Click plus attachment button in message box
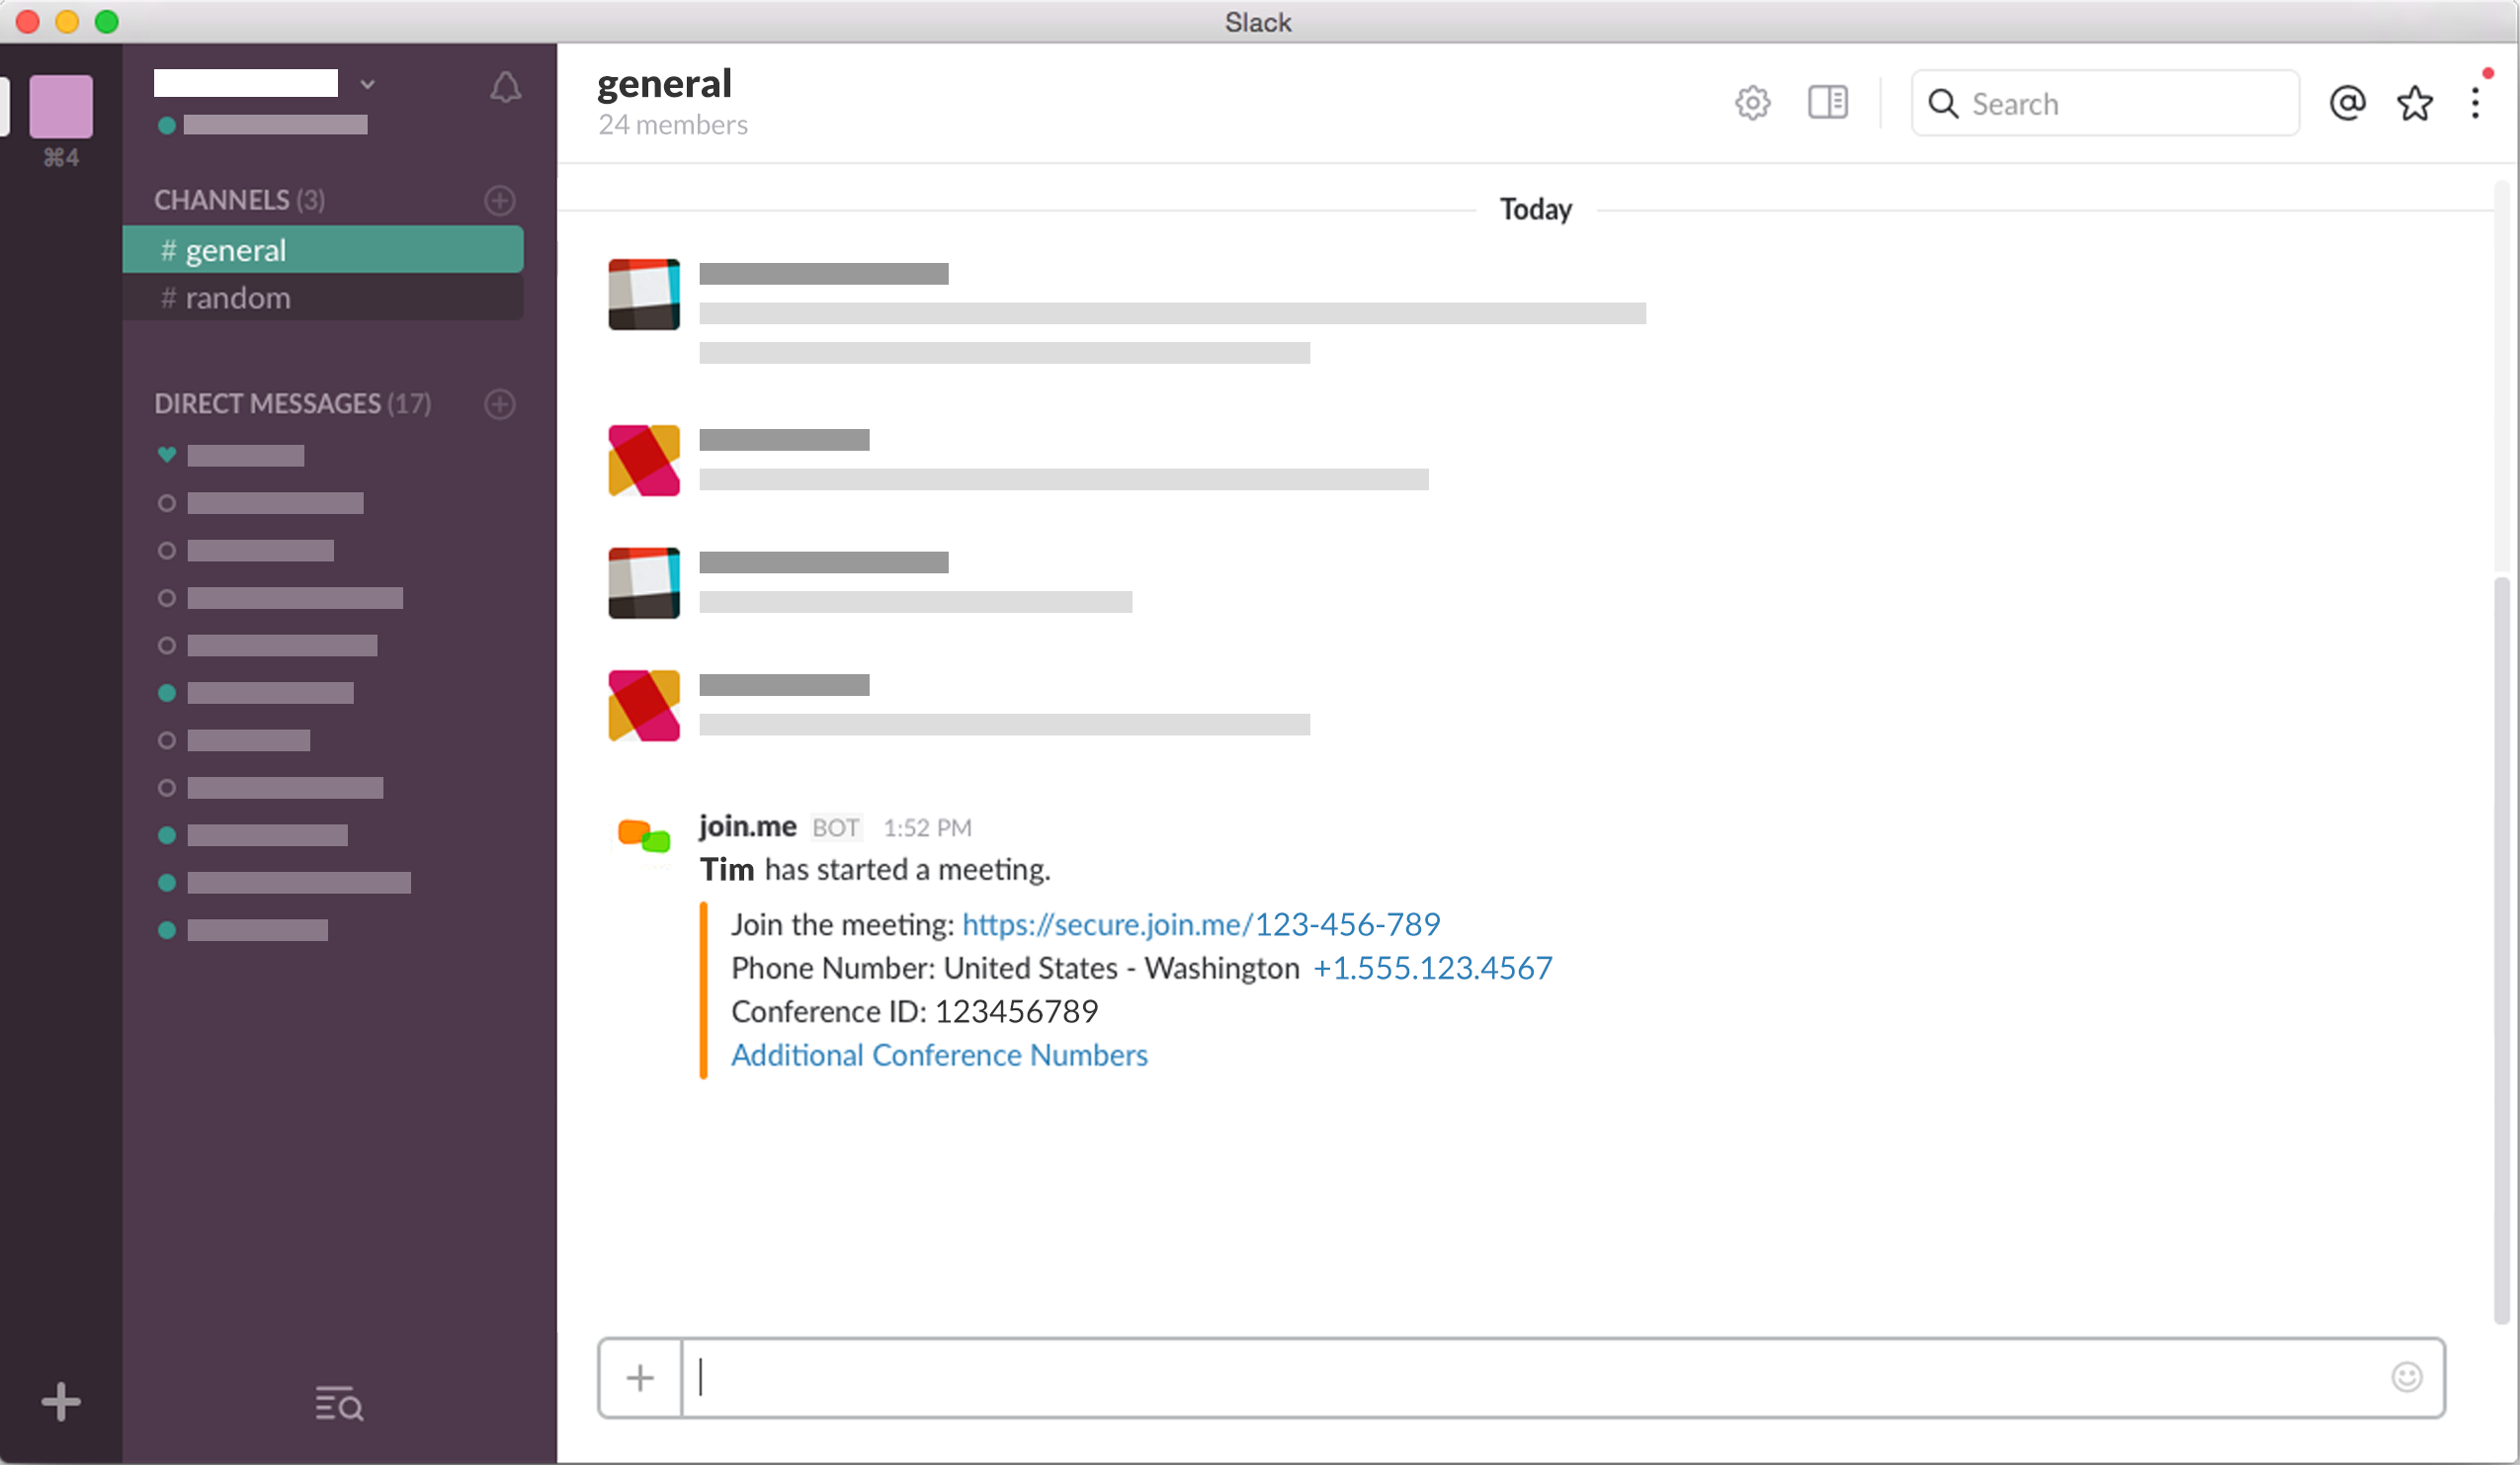 coord(640,1378)
